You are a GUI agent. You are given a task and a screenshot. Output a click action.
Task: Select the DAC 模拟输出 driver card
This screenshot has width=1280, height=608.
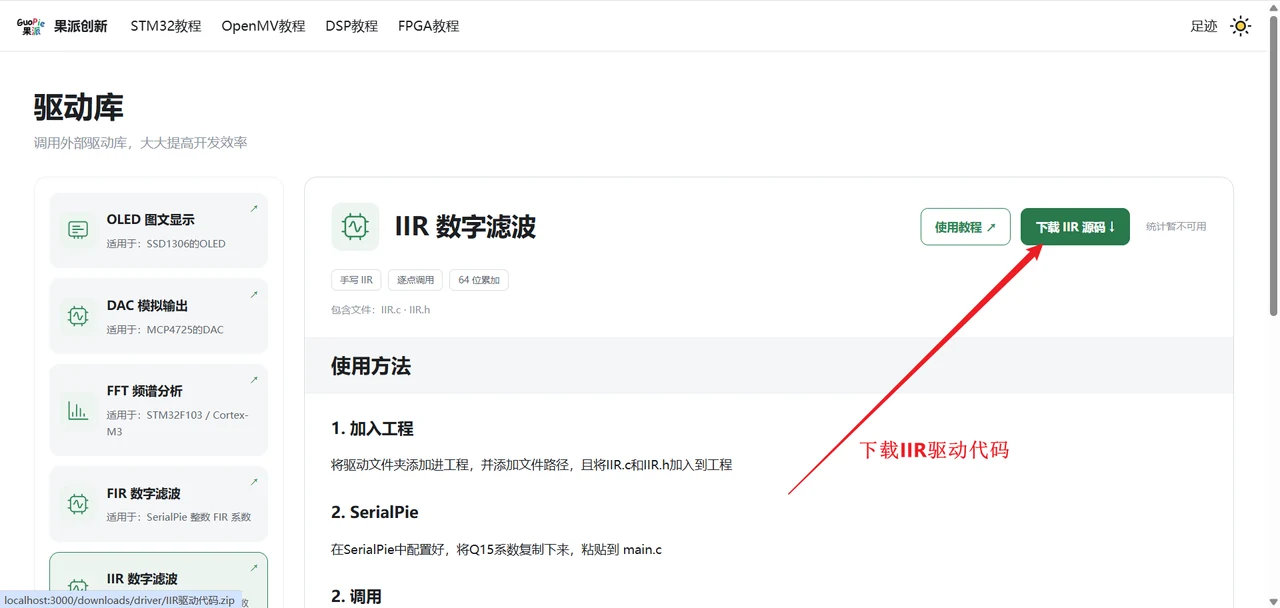pos(159,316)
